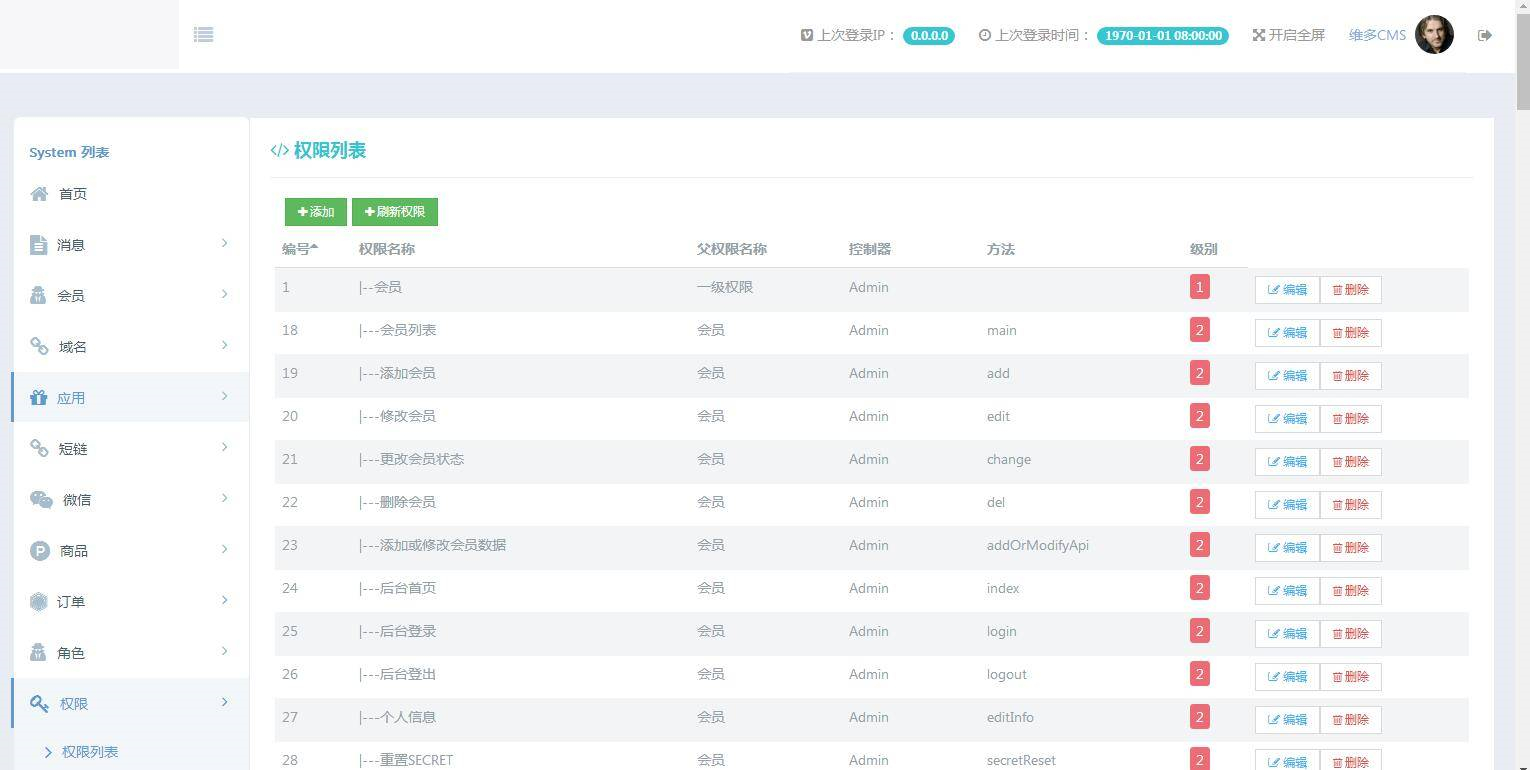
Task: Sort by the 编号 column header
Action: (297, 249)
